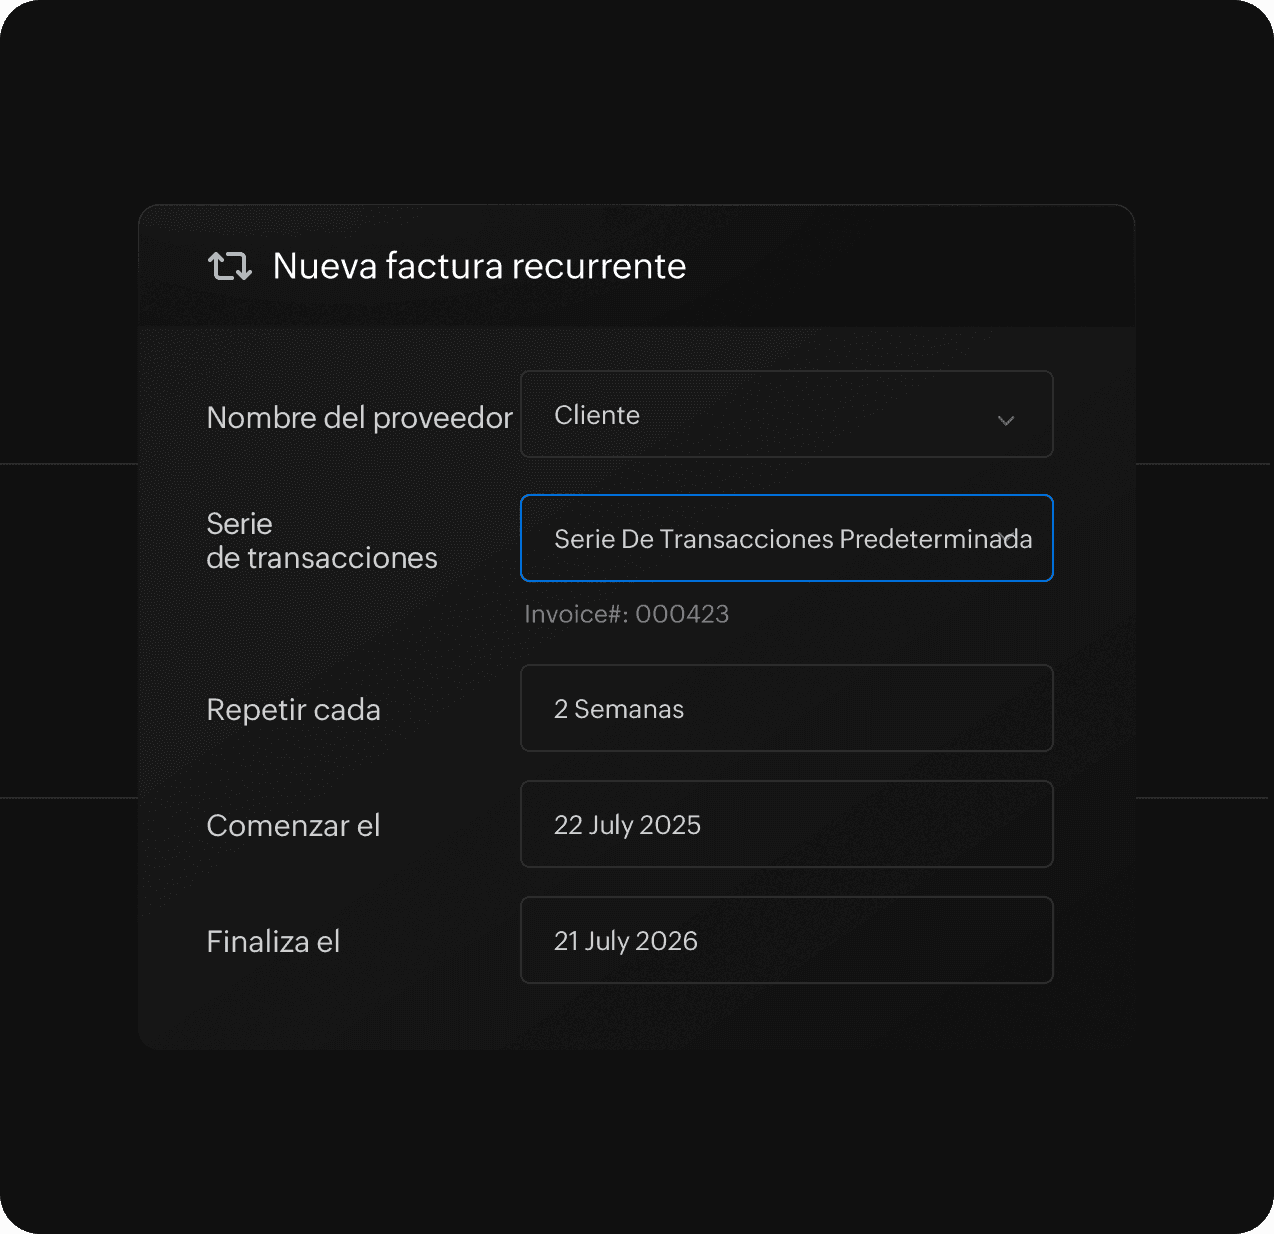Select the Serie De Transacciones Predeterminada field
Screen dimensions: 1274x1234
coord(787,538)
